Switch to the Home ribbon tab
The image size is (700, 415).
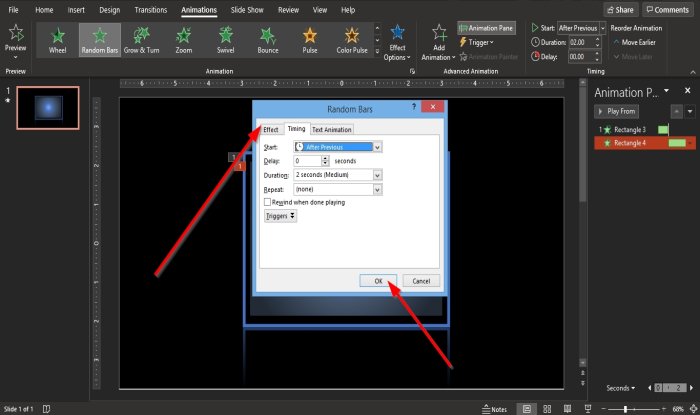click(x=44, y=10)
